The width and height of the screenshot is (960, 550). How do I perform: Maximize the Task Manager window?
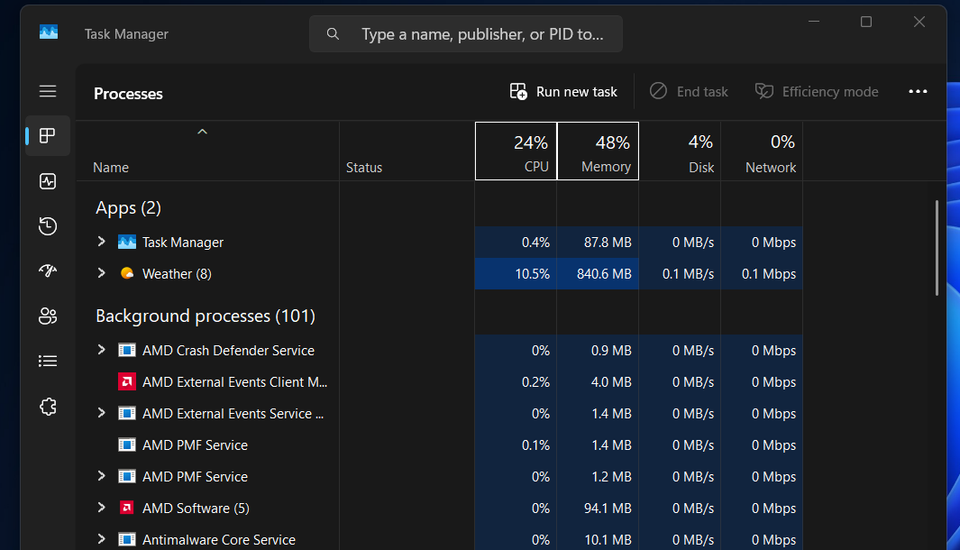tap(866, 22)
